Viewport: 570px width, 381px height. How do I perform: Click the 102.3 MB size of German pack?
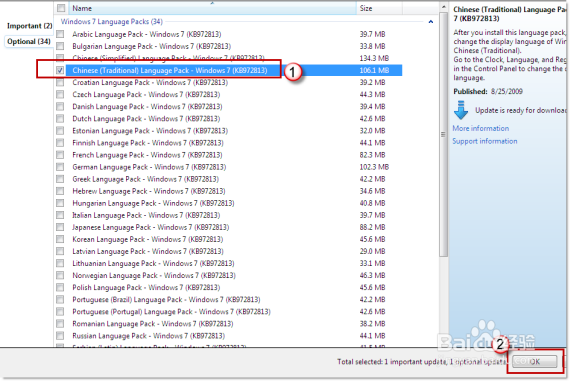(x=374, y=167)
